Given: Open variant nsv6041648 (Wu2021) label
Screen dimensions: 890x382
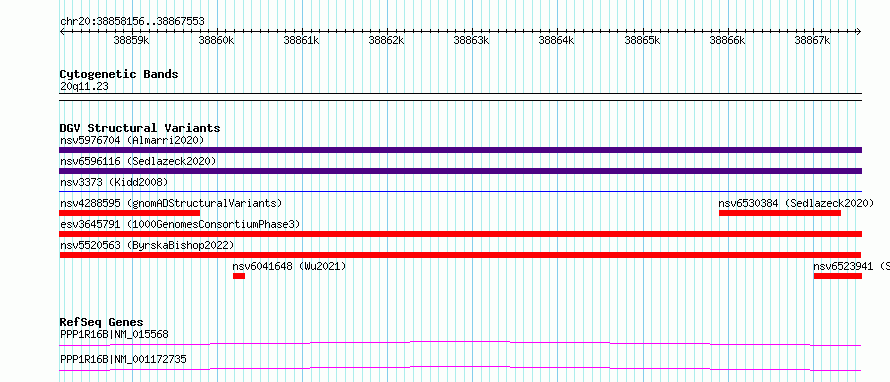Looking at the screenshot, I should pyautogui.click(x=289, y=266).
